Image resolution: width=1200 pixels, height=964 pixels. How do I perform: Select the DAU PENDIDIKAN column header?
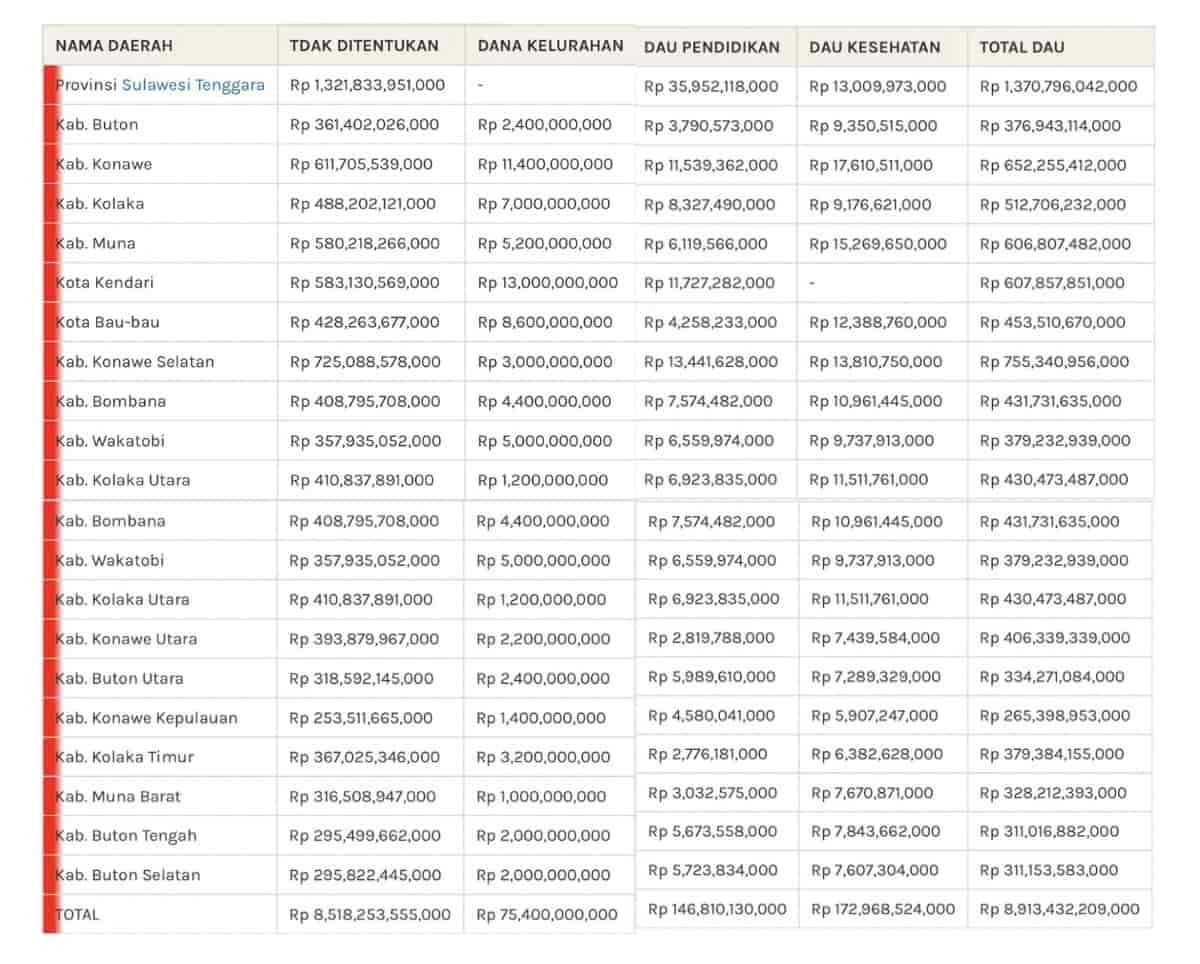coord(712,47)
